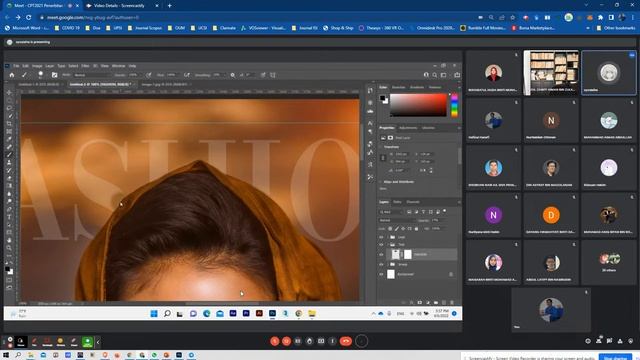Select the Eraser tool
The width and height of the screenshot is (640, 360).
point(9,178)
